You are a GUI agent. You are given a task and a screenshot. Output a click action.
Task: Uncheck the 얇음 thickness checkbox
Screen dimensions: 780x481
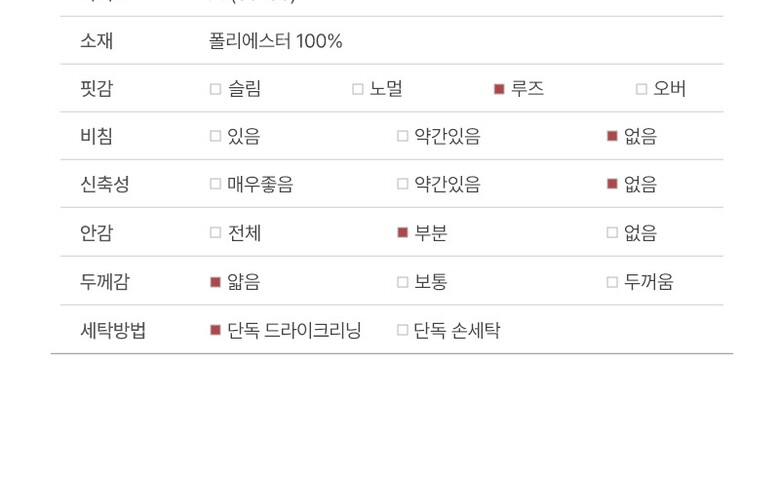(x=215, y=282)
